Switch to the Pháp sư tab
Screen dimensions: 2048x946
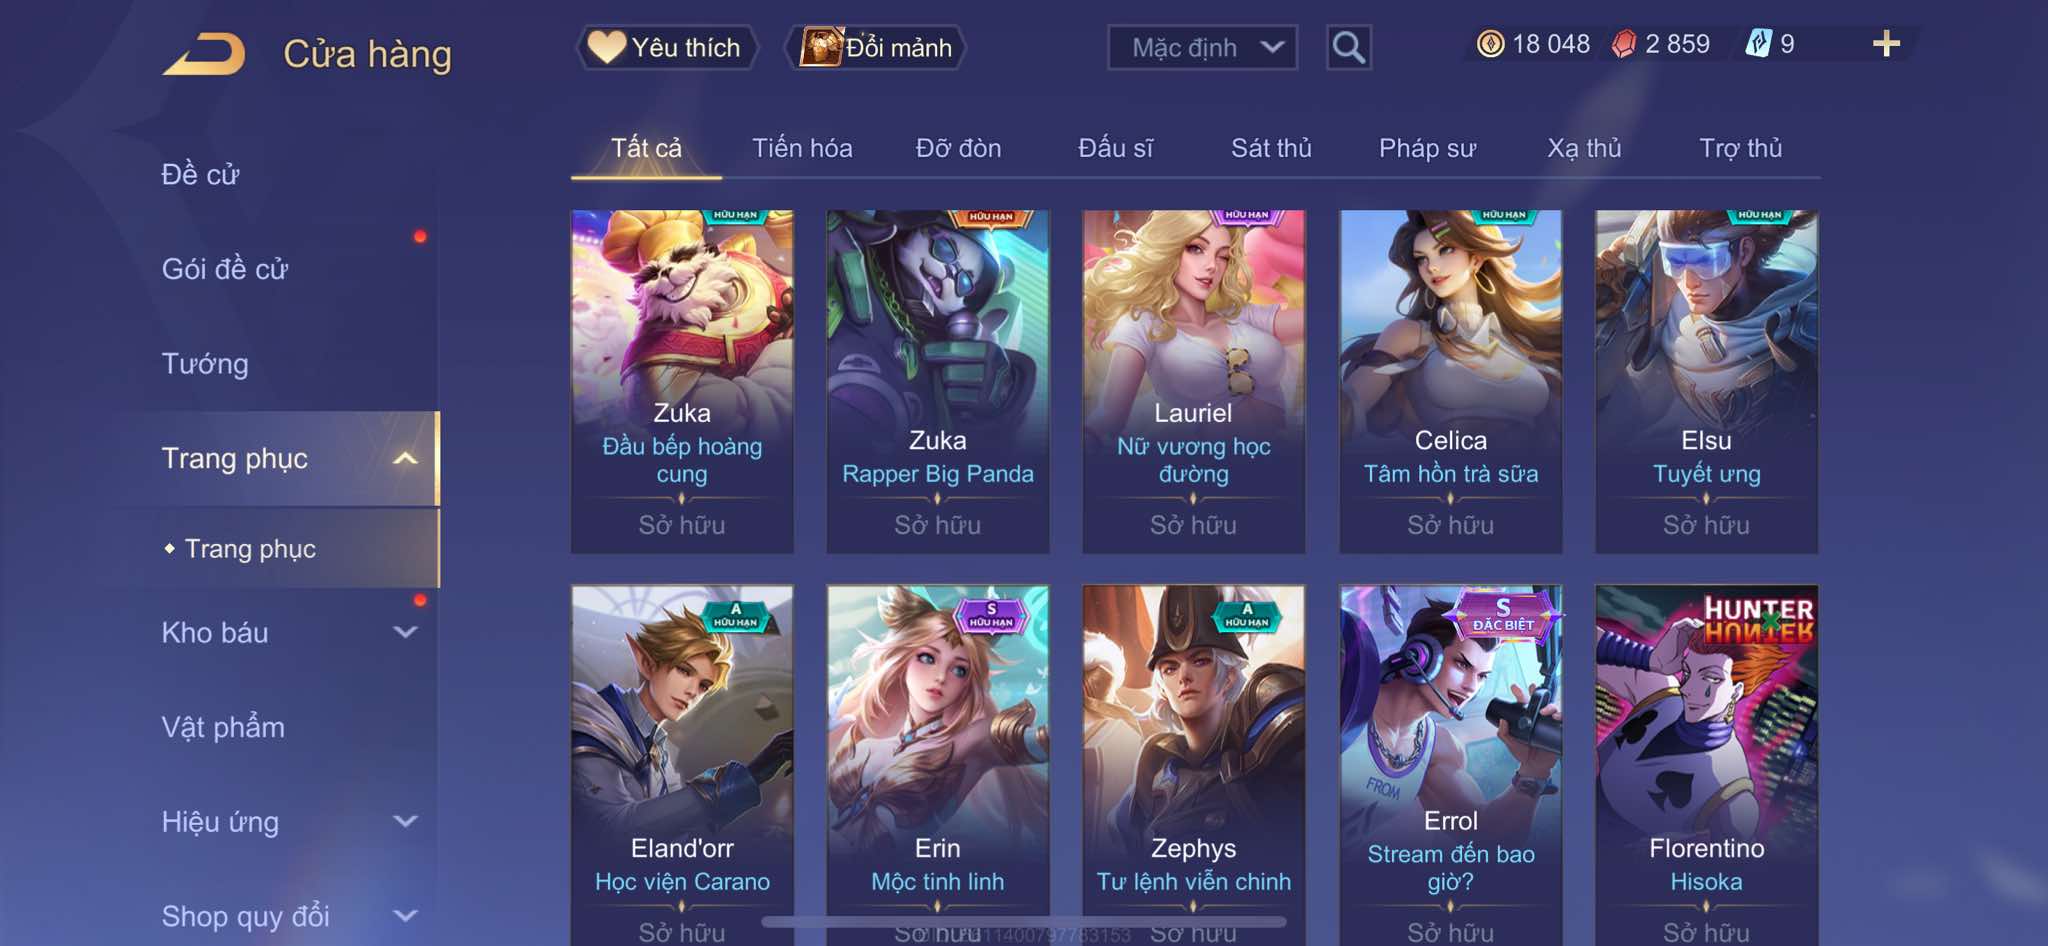click(x=1427, y=148)
